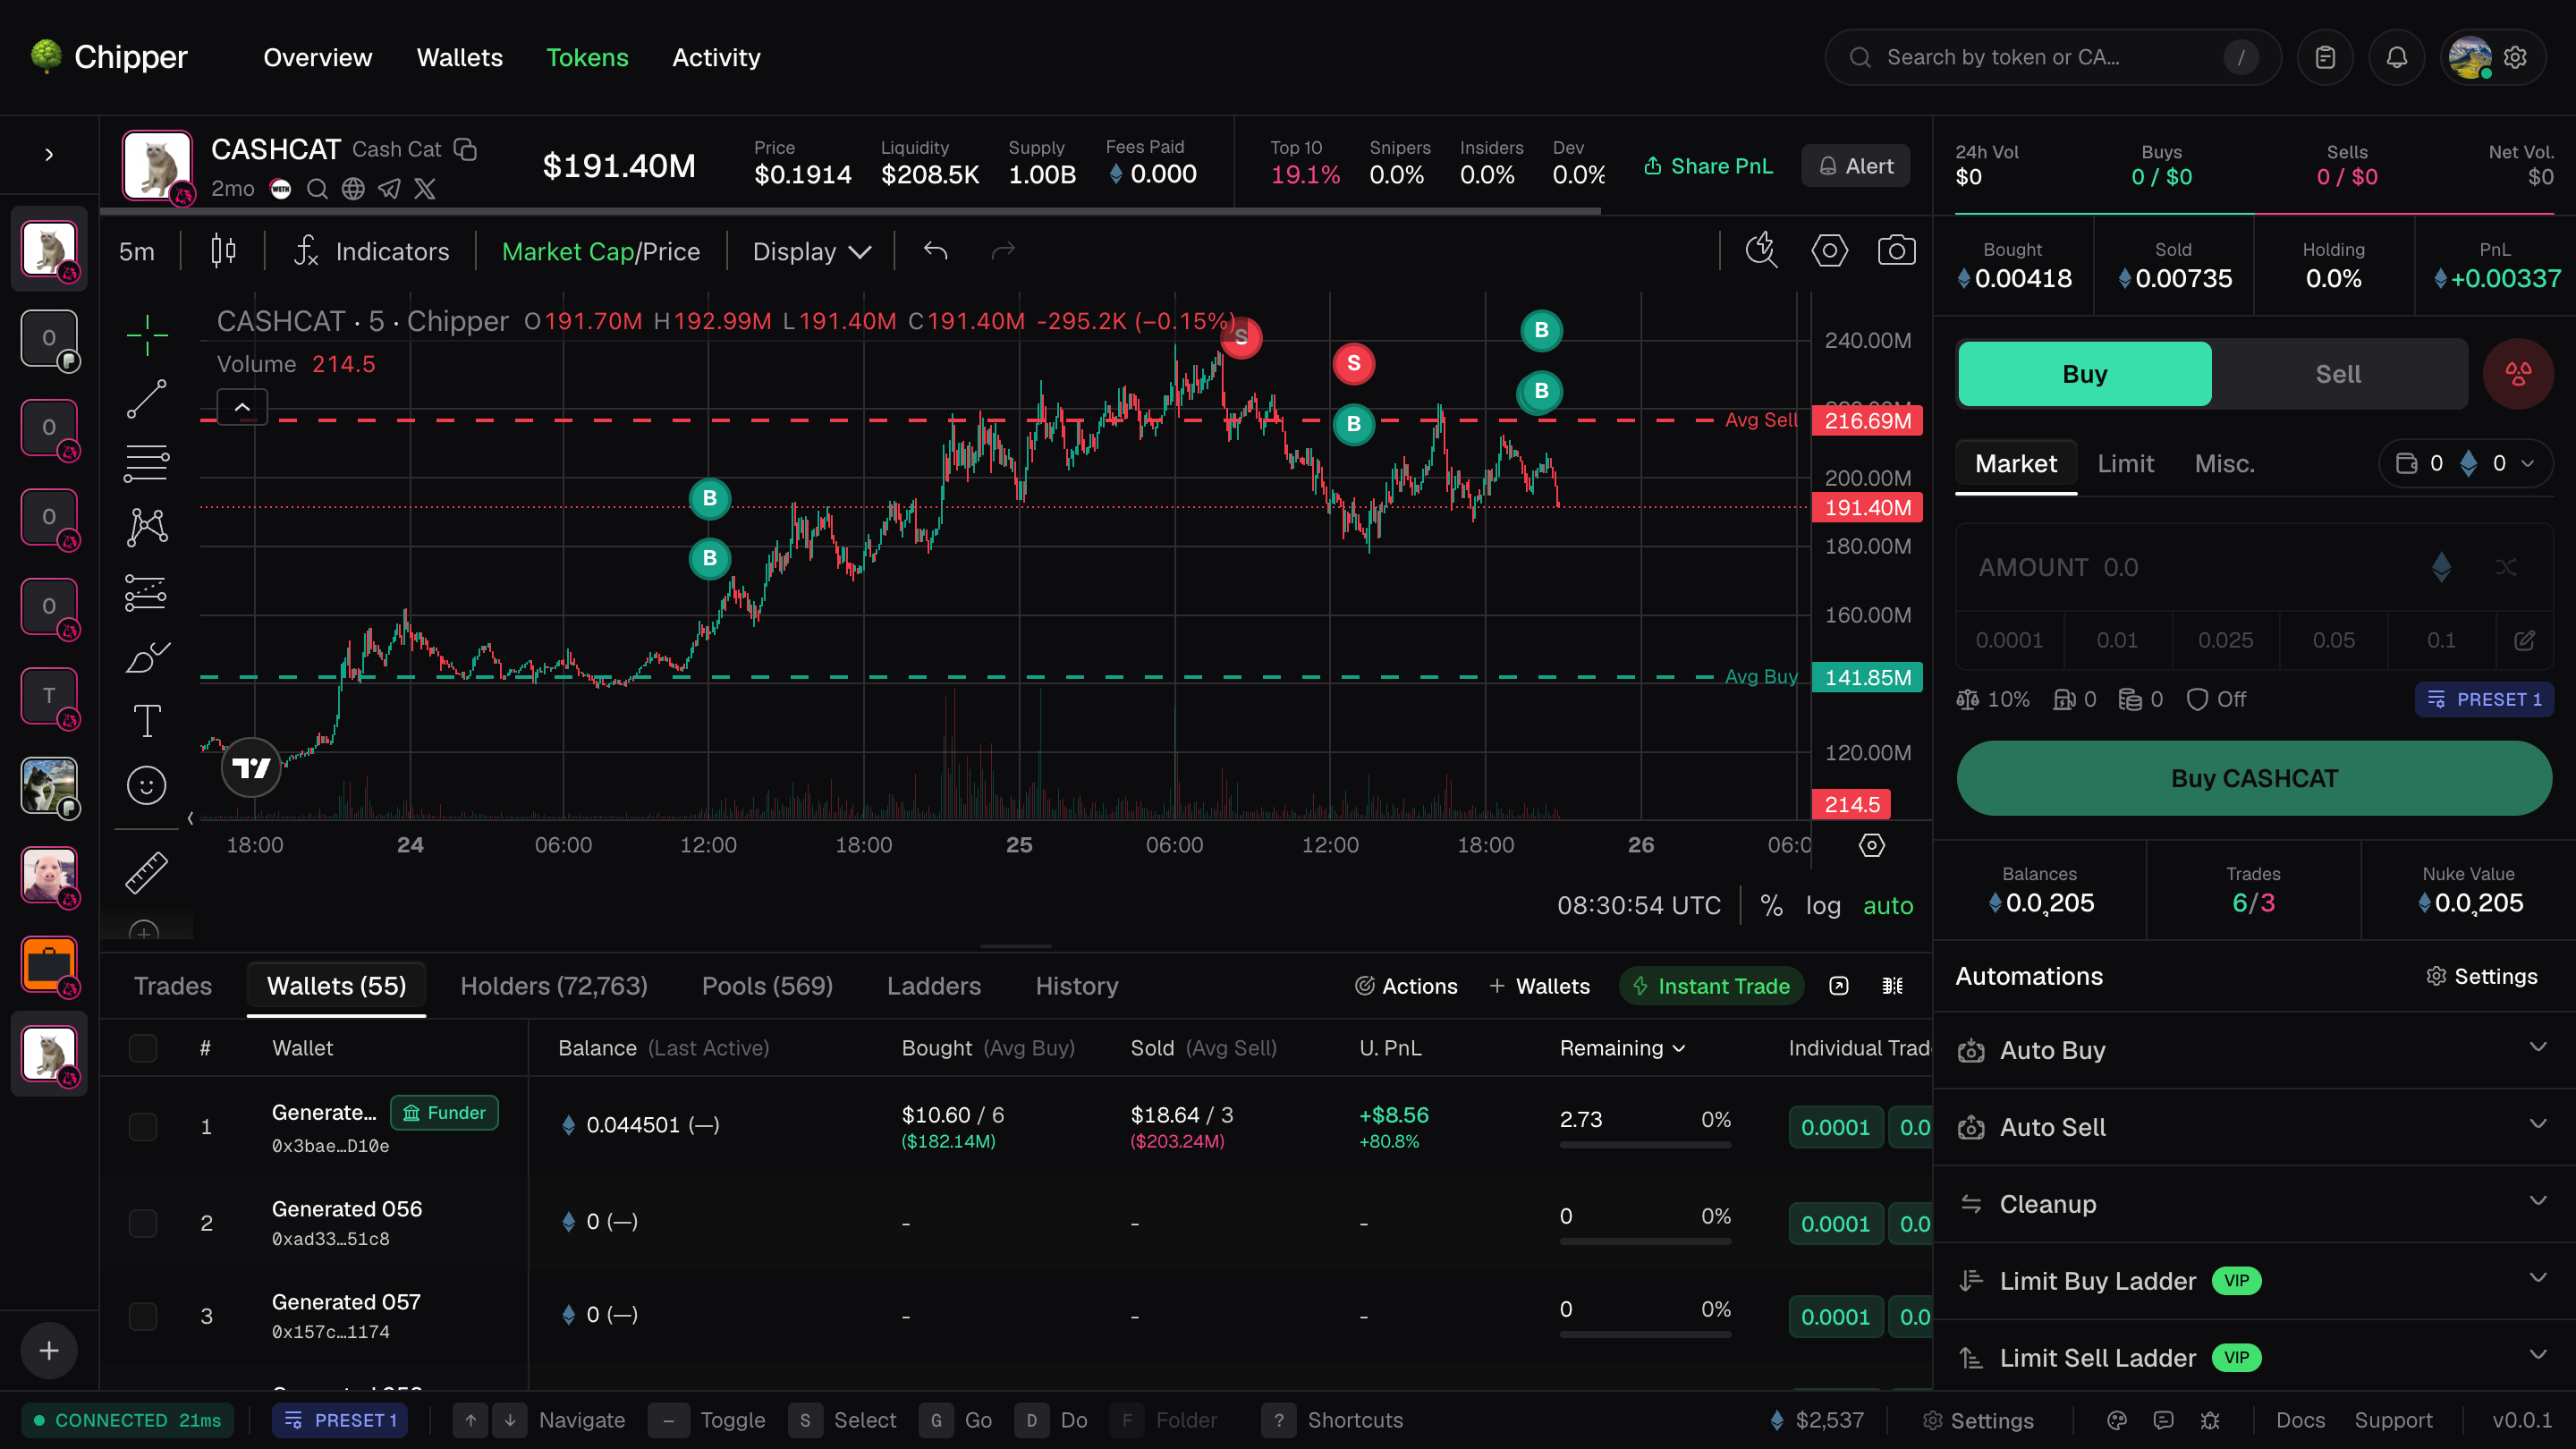The height and width of the screenshot is (1449, 2576).
Task: Open the emoji sticker tool
Action: coord(147,786)
